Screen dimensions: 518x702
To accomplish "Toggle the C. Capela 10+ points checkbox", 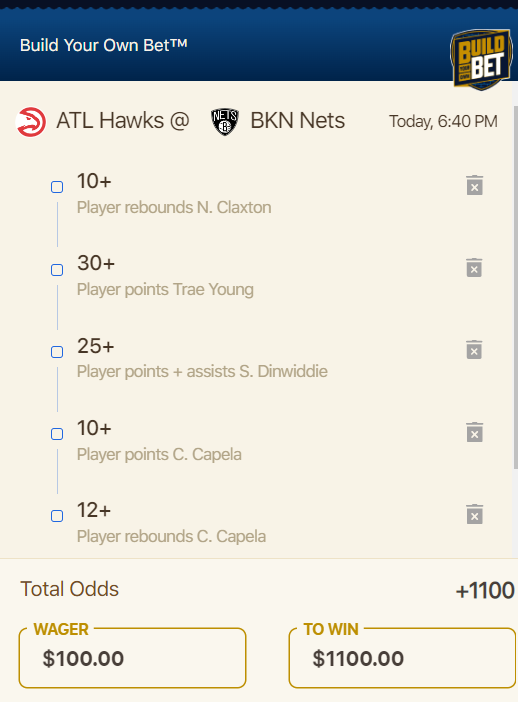I will pyautogui.click(x=57, y=434).
